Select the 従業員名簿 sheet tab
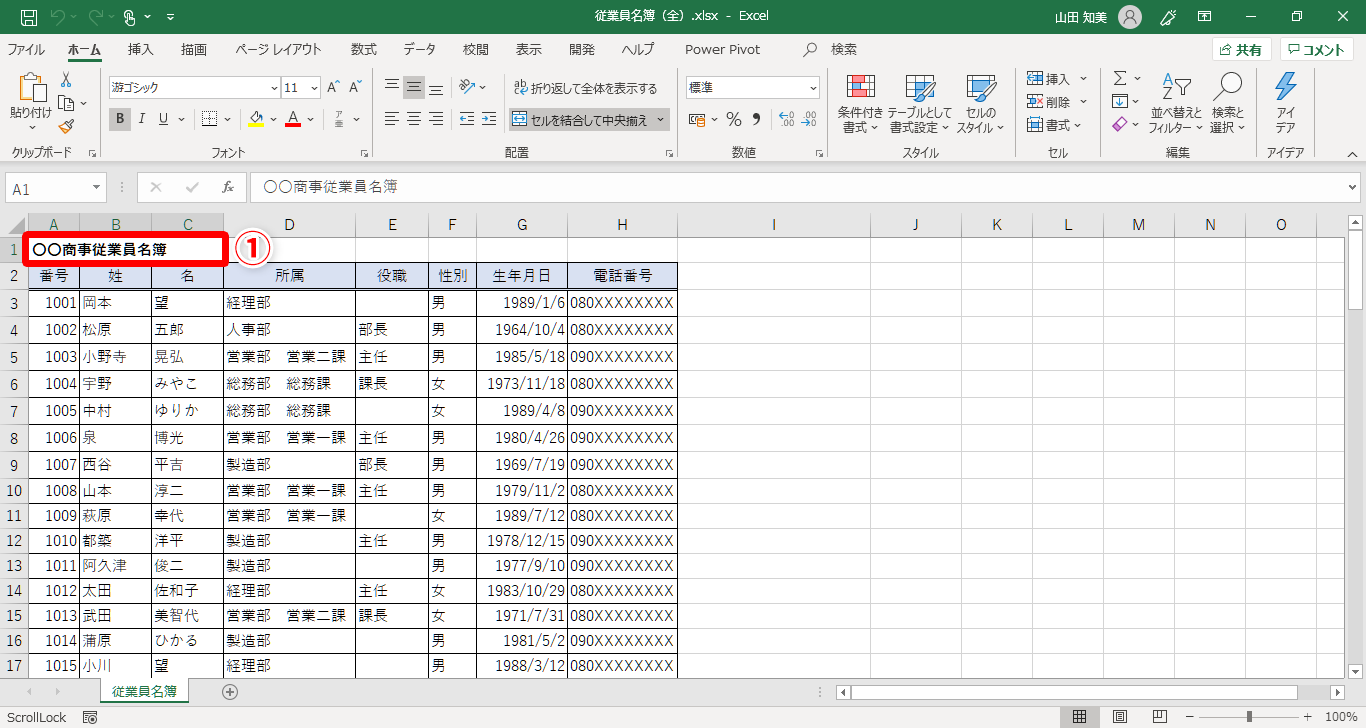Viewport: 1366px width, 728px height. point(145,691)
